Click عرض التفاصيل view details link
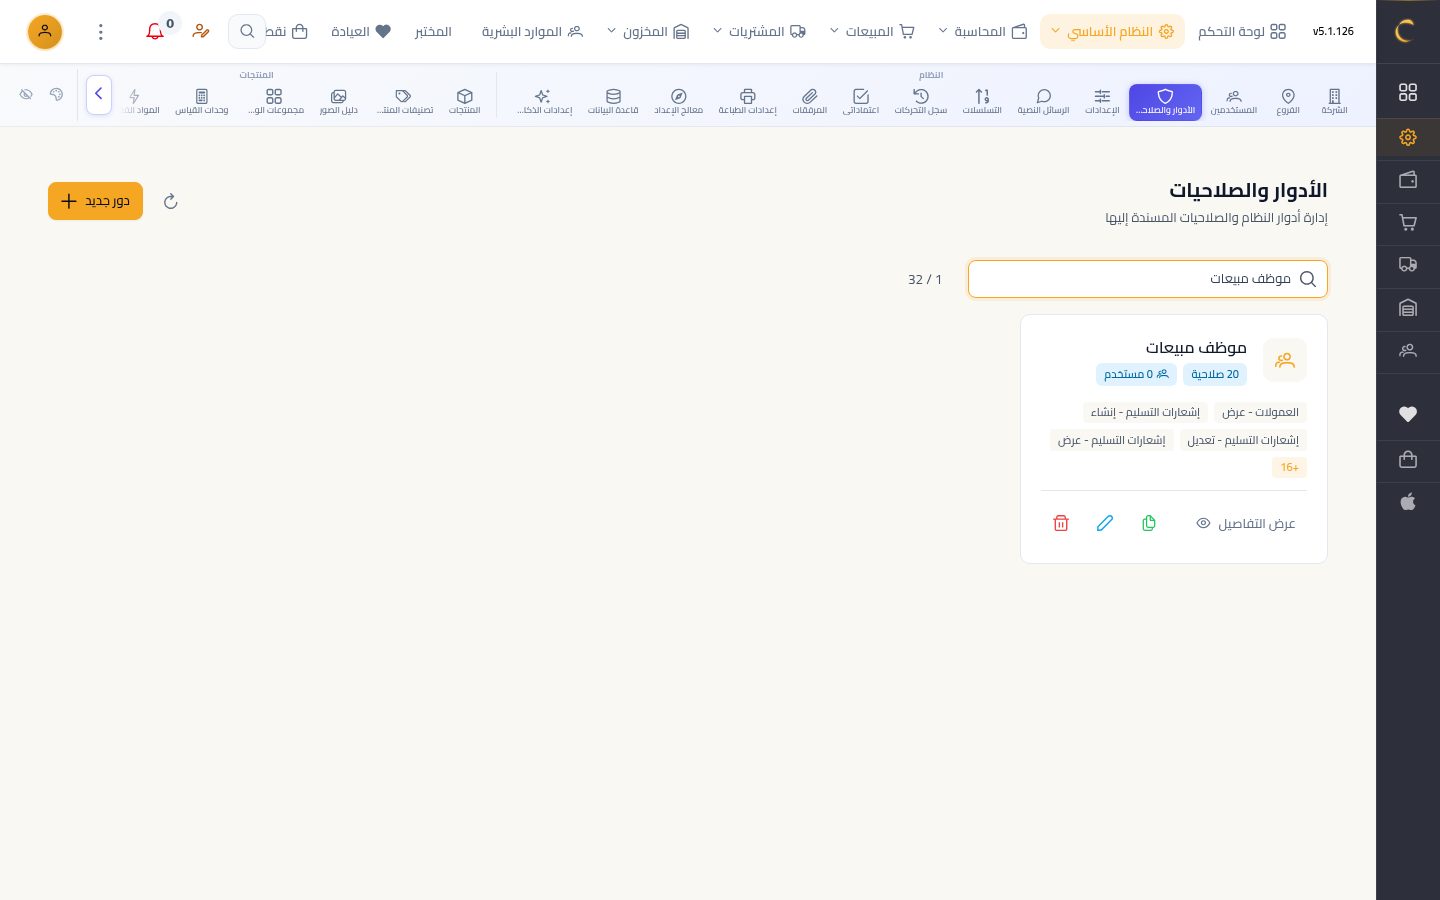1440x900 pixels. (x=1246, y=524)
